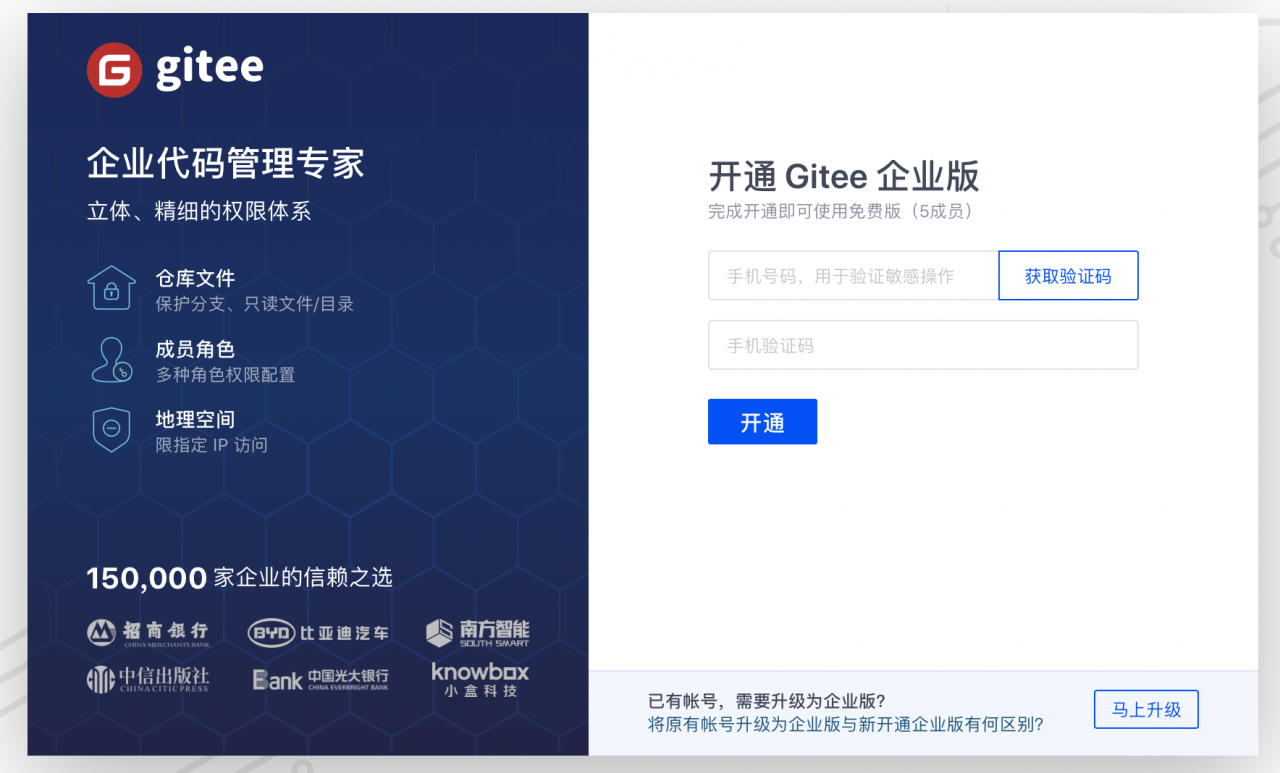Click the 地理空间 label

click(x=195, y=419)
